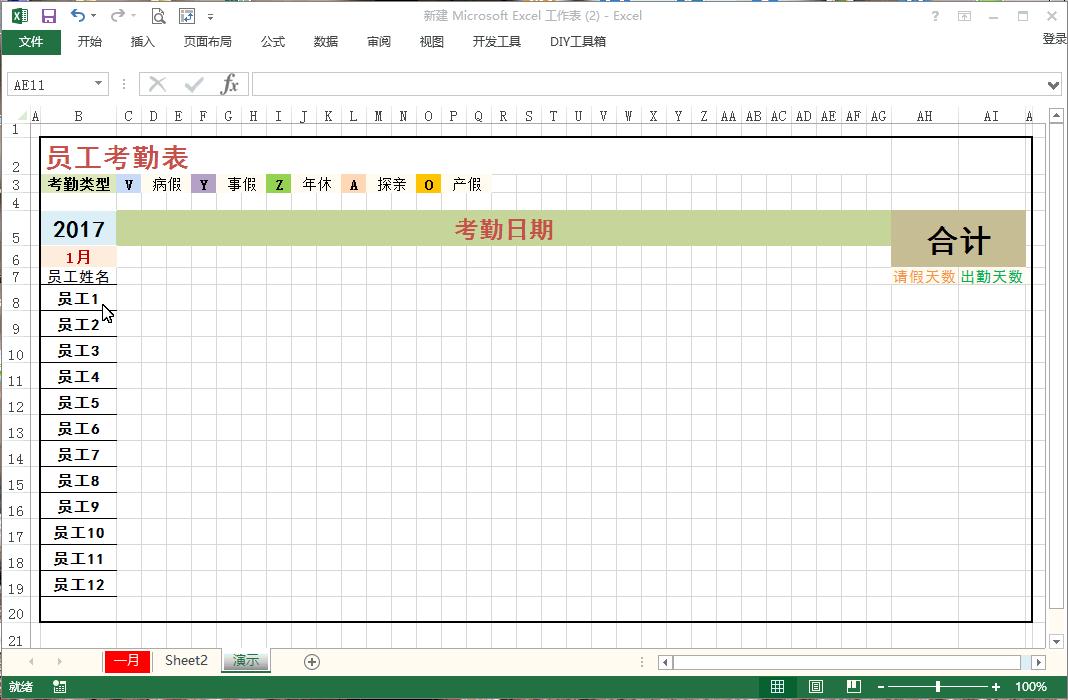Switch to Page Layout view
The width and height of the screenshot is (1068, 700).
816,687
